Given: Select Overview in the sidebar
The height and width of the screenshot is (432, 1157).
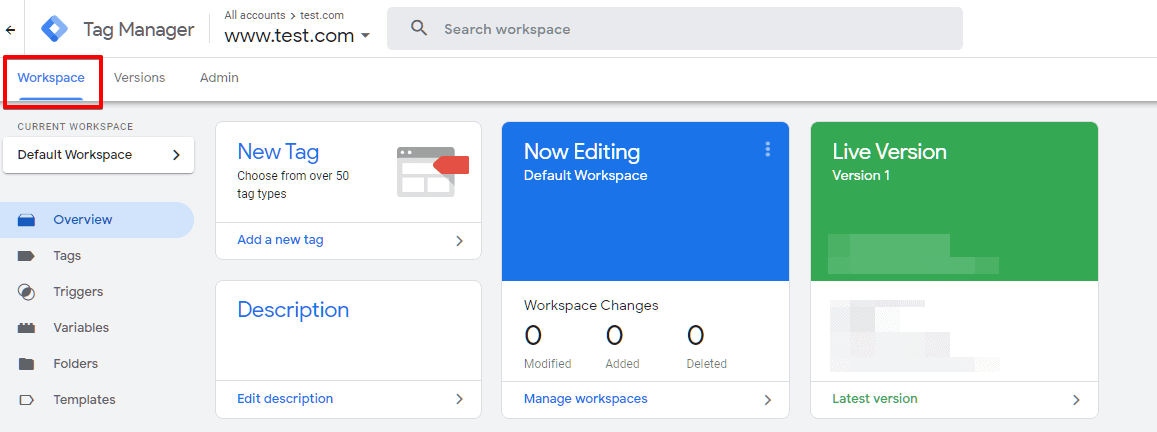Looking at the screenshot, I should 97,220.
